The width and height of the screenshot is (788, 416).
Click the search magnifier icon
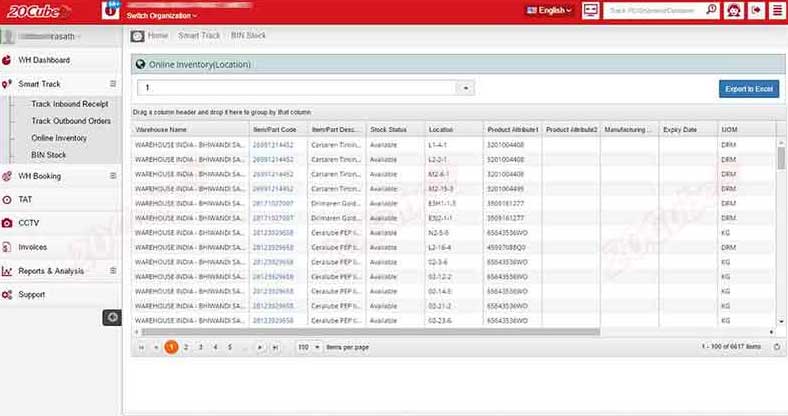pyautogui.click(x=711, y=10)
